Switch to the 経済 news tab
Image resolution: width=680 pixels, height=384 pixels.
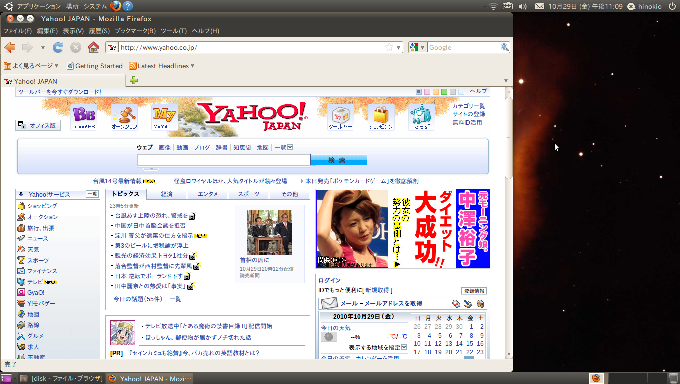click(x=167, y=194)
